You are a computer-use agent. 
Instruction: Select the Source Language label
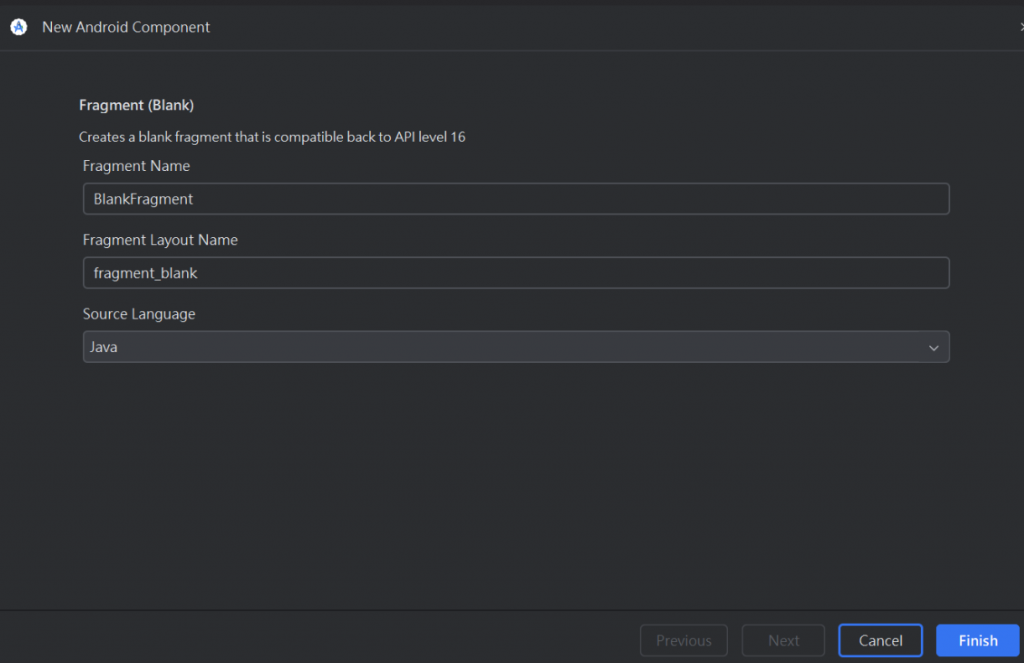tap(139, 314)
